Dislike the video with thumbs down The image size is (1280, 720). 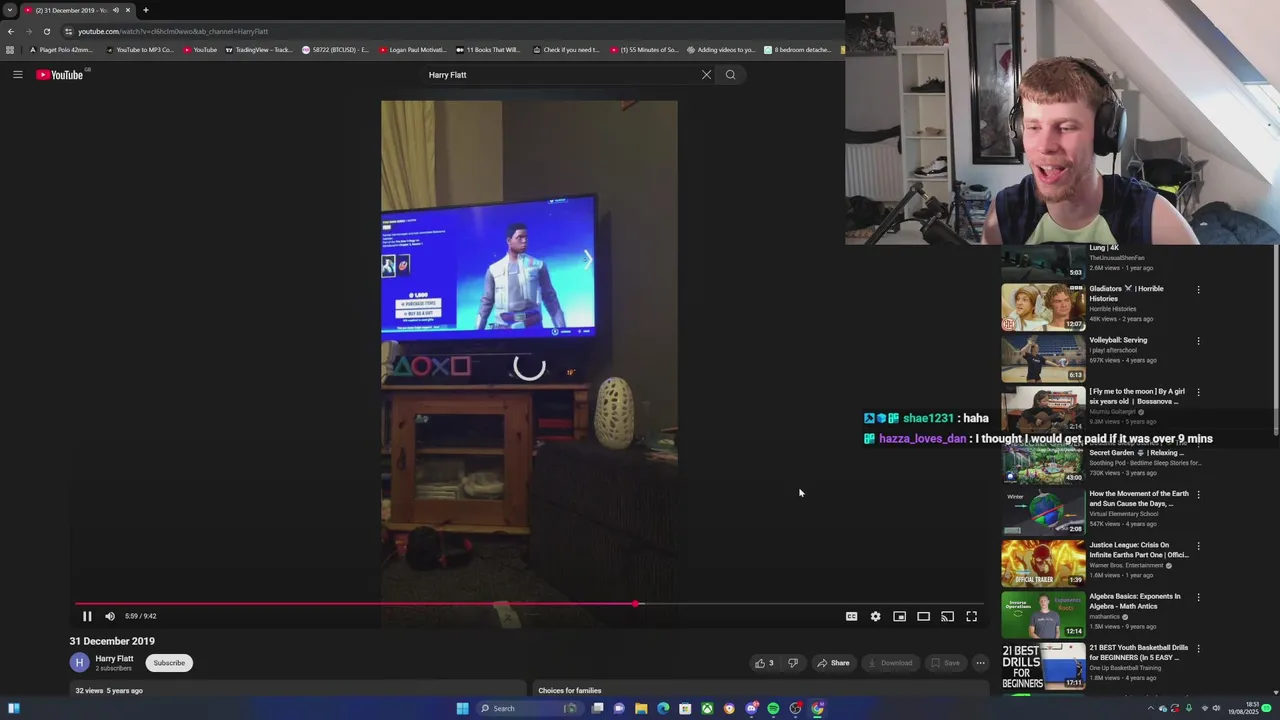793,663
